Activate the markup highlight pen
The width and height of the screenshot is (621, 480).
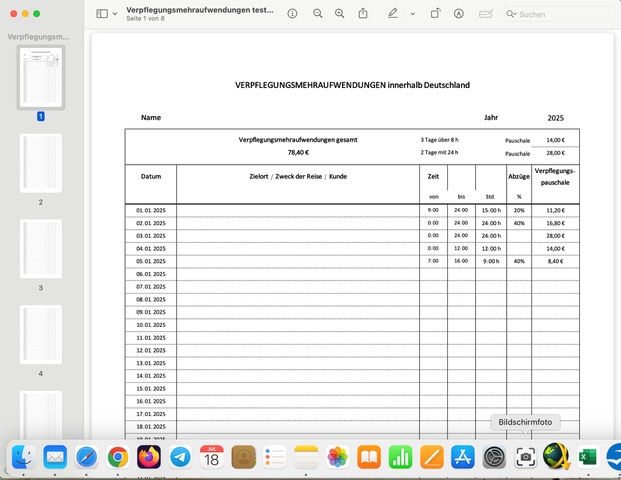tap(392, 14)
